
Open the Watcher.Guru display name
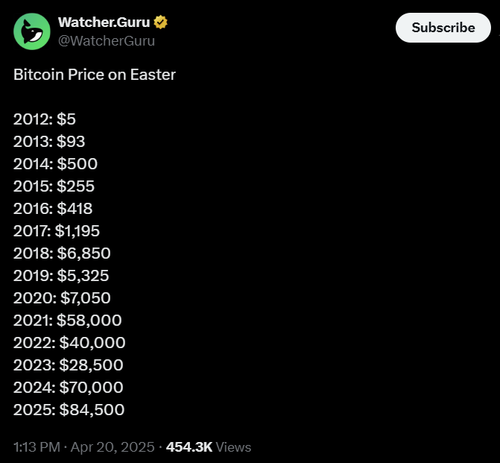[x=104, y=22]
